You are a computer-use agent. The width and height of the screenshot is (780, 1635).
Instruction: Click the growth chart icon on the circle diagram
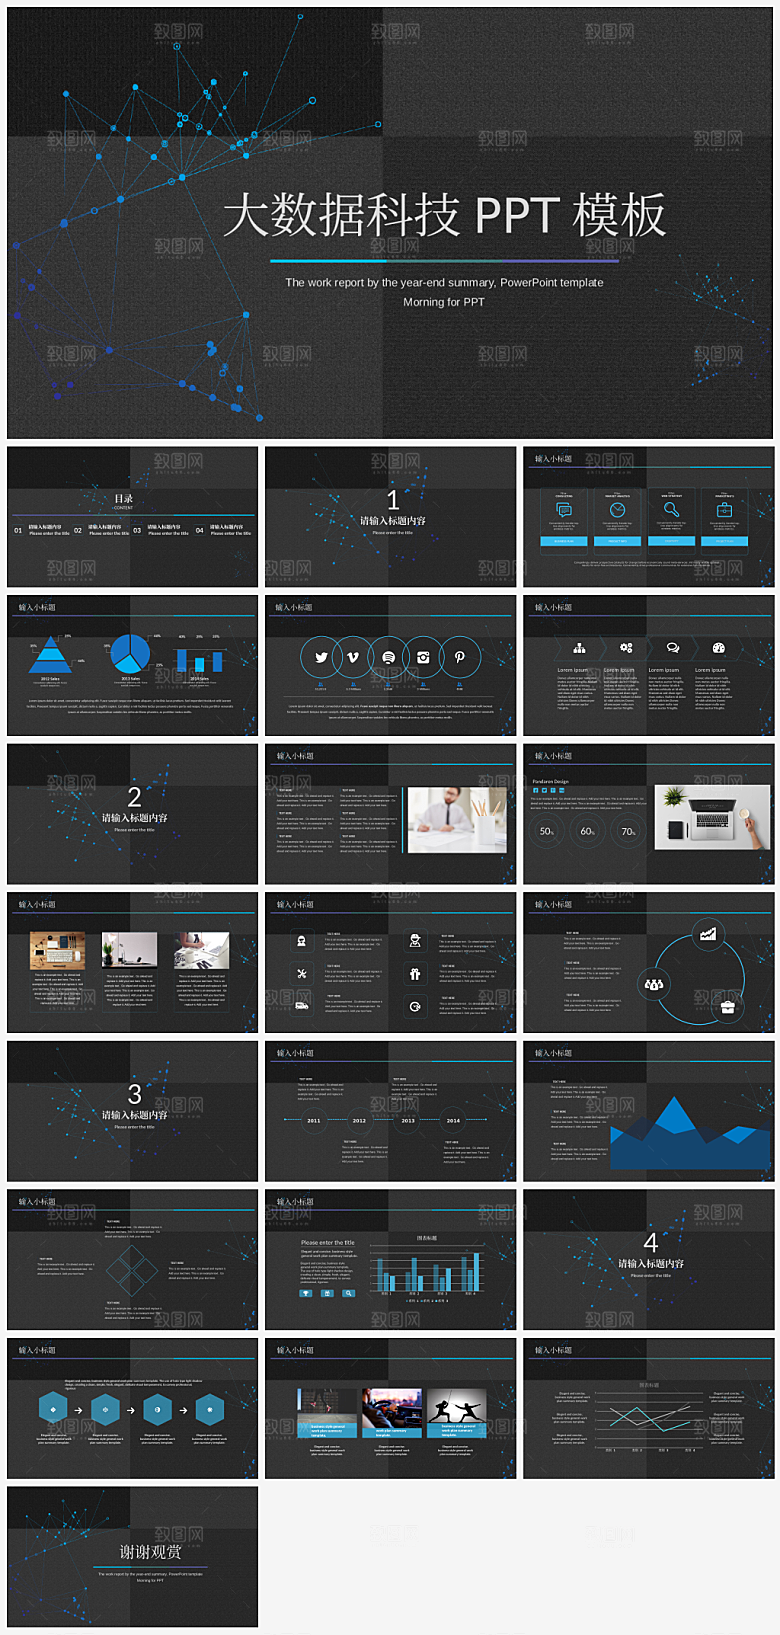point(708,934)
